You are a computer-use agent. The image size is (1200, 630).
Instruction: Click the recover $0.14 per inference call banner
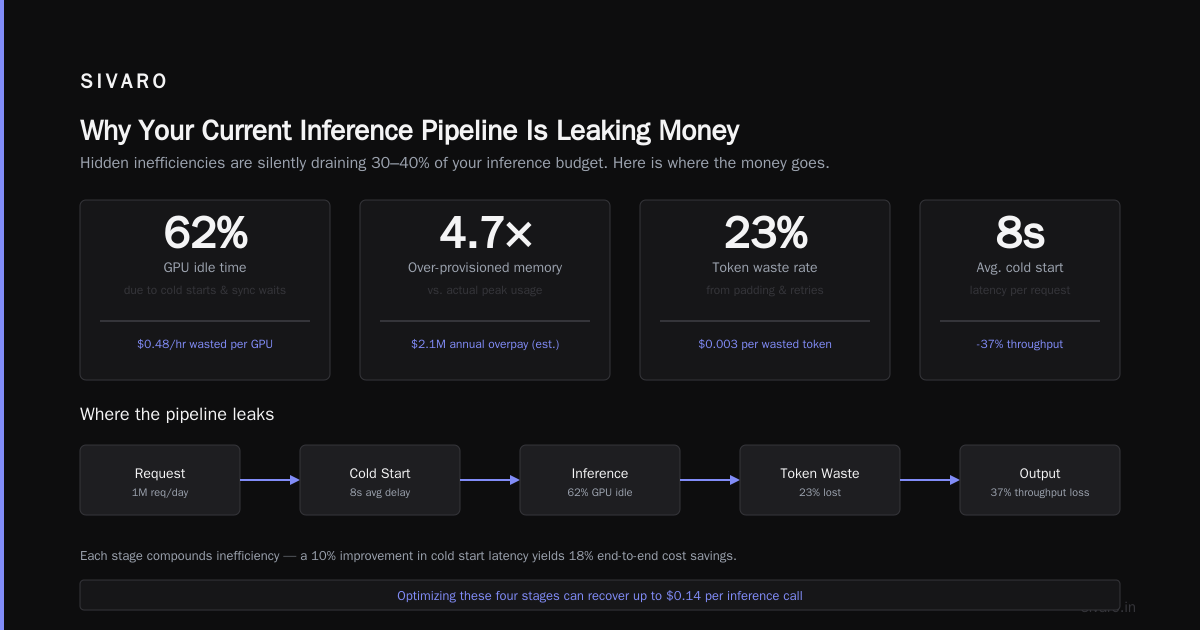600,595
